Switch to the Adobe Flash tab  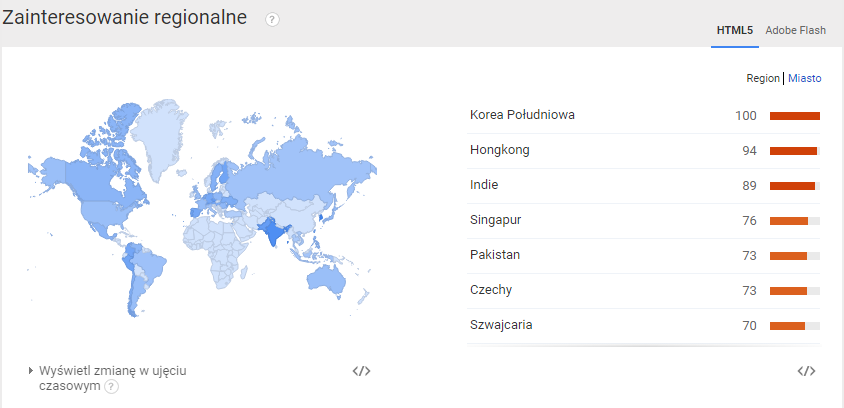[x=795, y=30]
